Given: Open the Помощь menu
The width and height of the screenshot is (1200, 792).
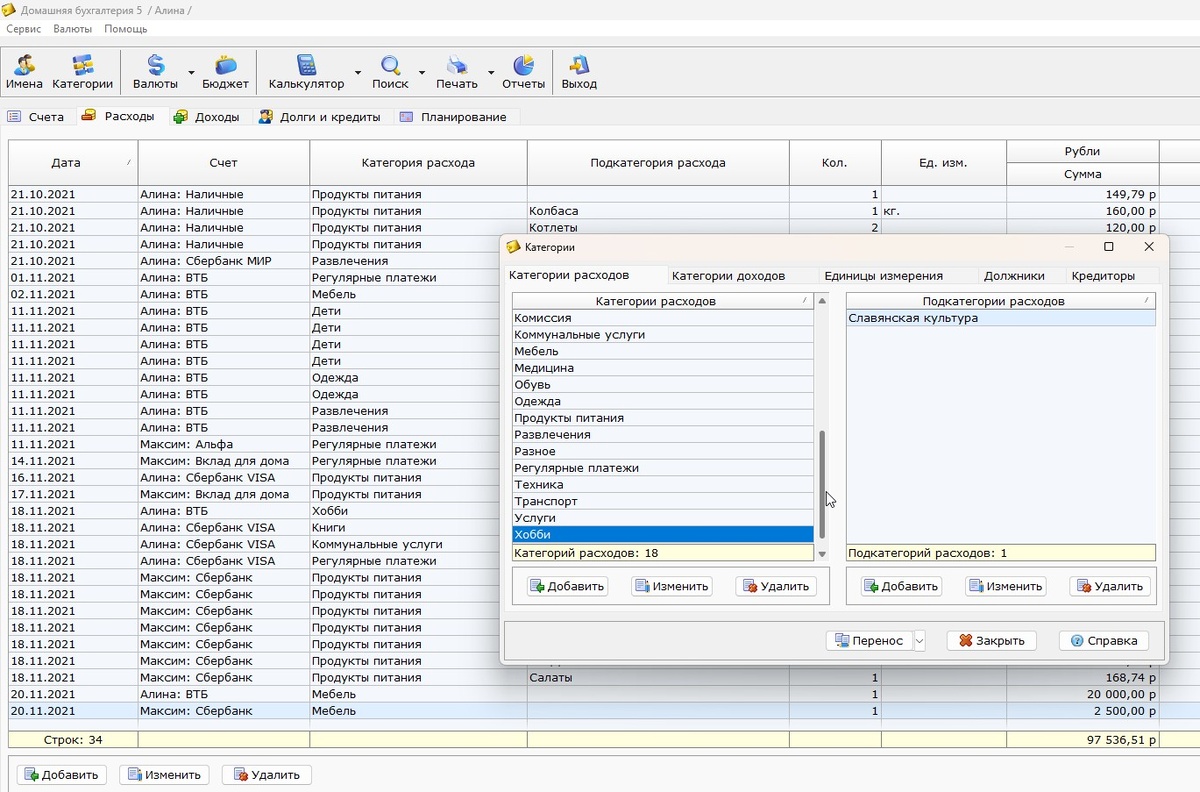Looking at the screenshot, I should 125,29.
